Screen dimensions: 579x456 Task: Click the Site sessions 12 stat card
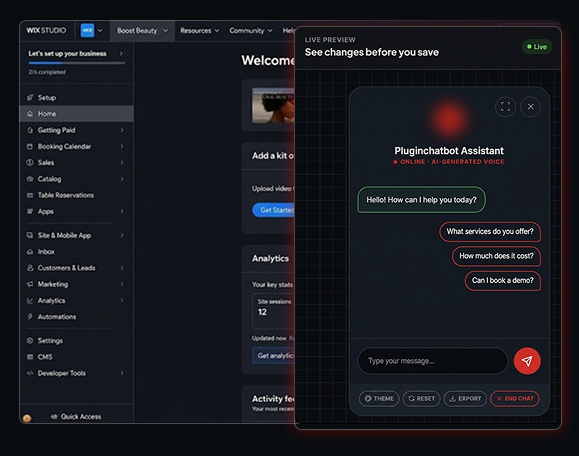[273, 311]
